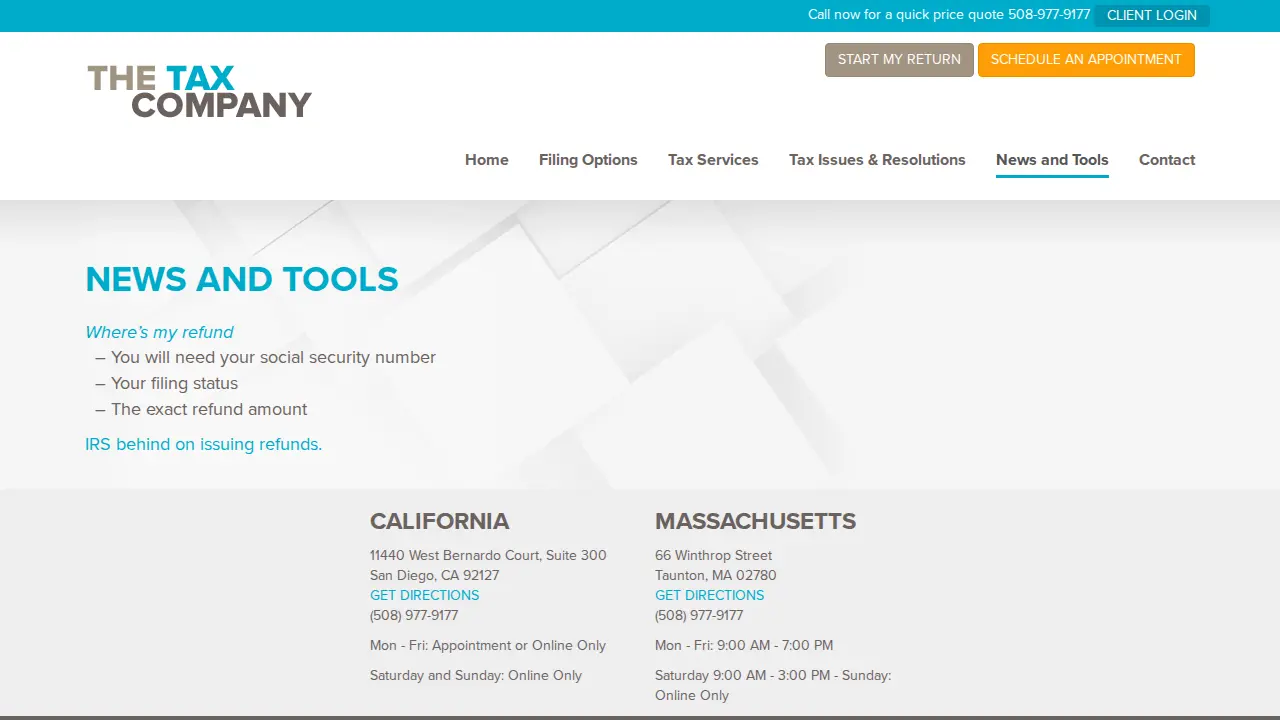Click Mon - Fri: 9:00 AM - 7:00 PM hours
The image size is (1280, 720).
click(744, 645)
